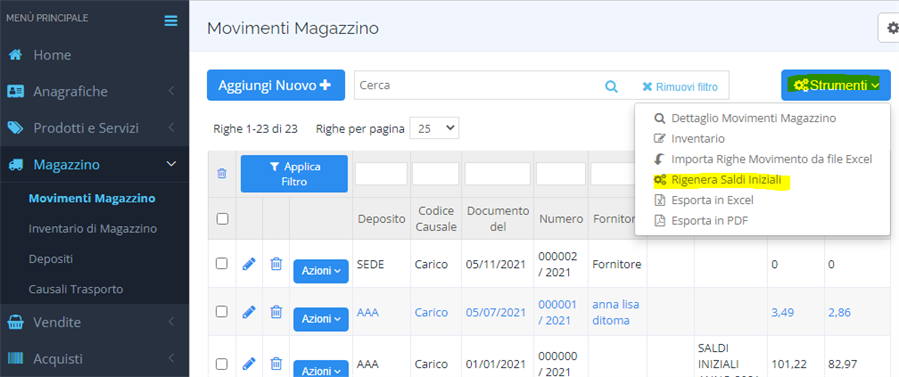The height and width of the screenshot is (377, 899).
Task: Toggle the select-all header checkbox
Action: 221,218
